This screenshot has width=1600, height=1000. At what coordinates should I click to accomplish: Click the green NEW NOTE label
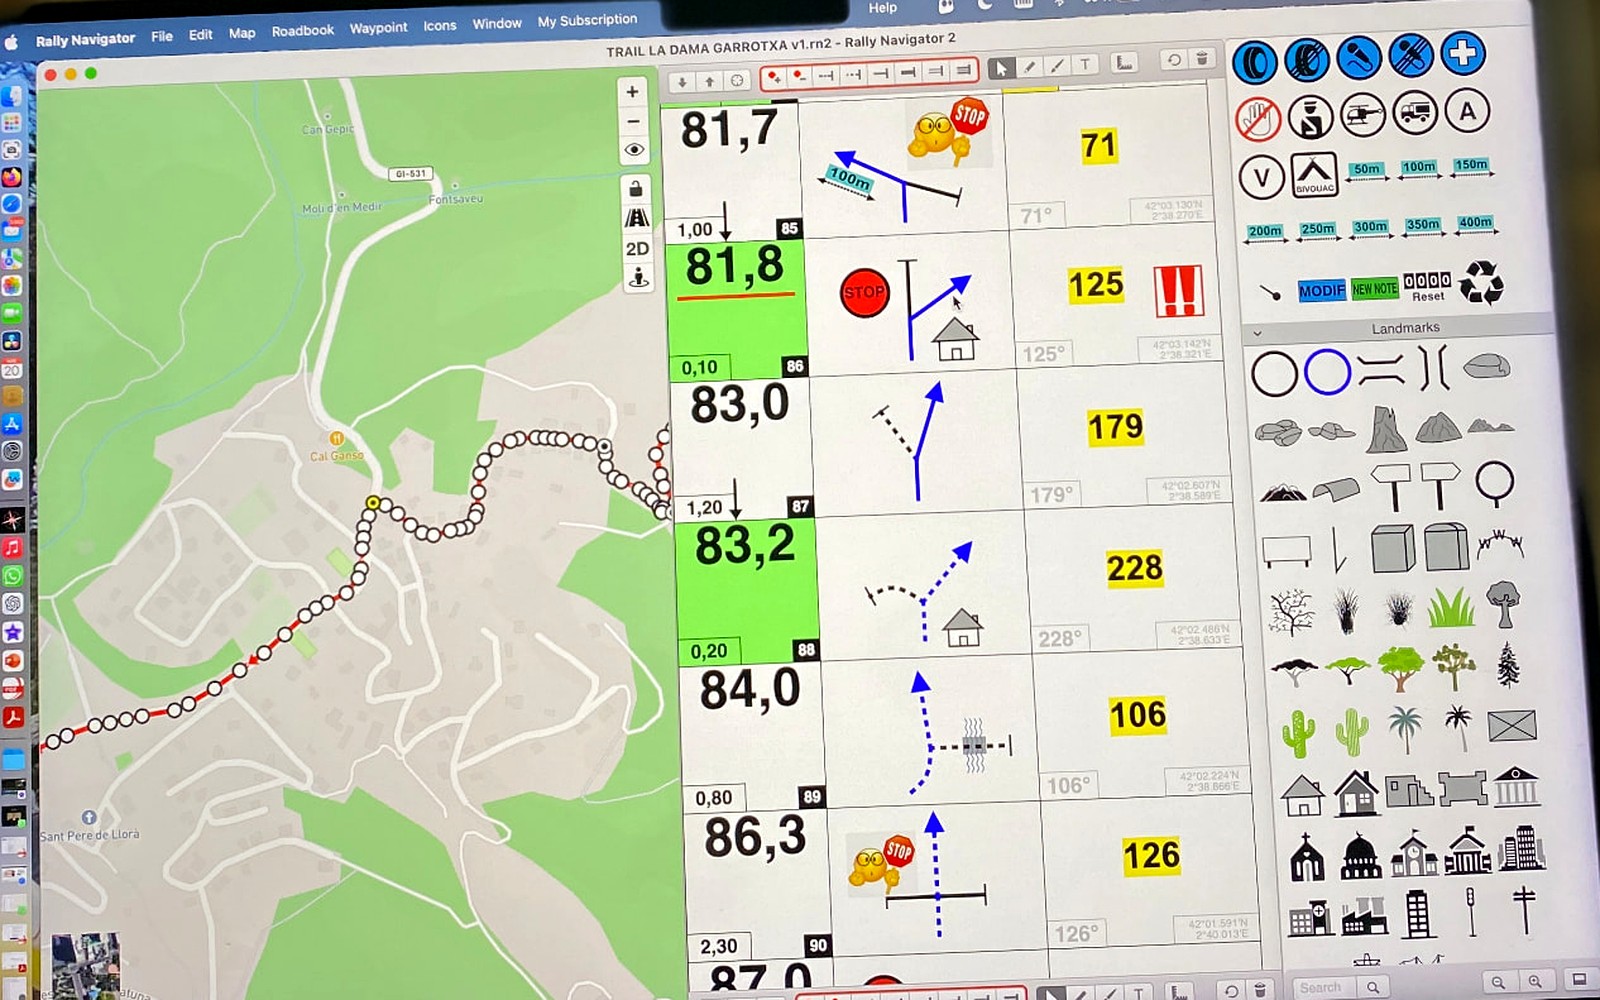point(1374,288)
